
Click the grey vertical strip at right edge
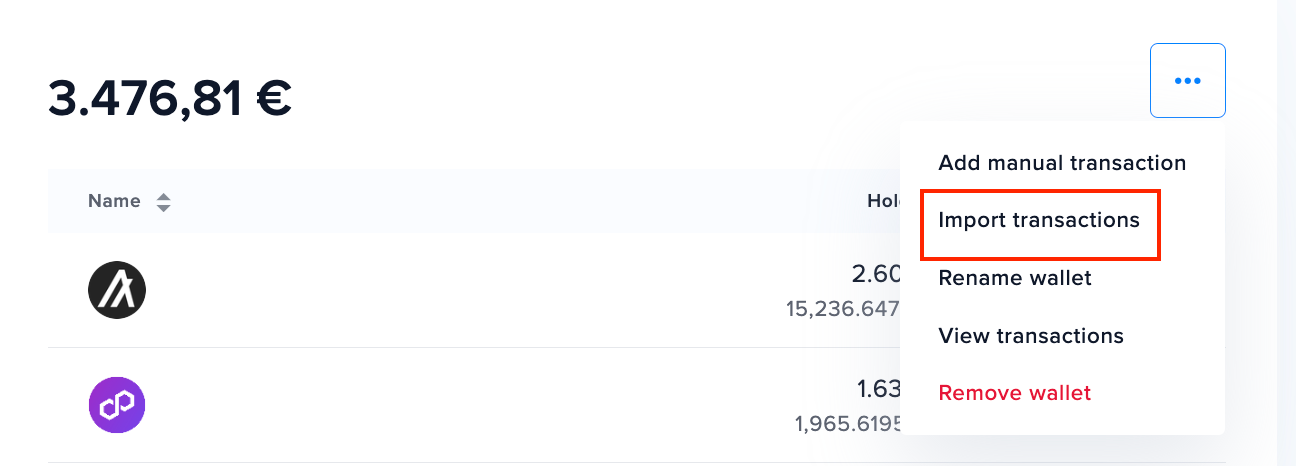click(x=1286, y=233)
